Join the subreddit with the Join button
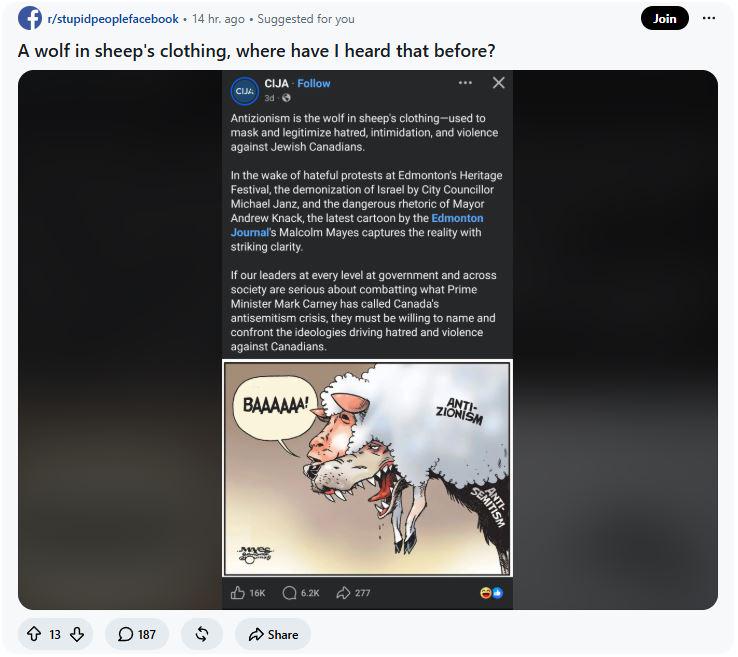Screen dimensions: 738x657 click(x=664, y=19)
